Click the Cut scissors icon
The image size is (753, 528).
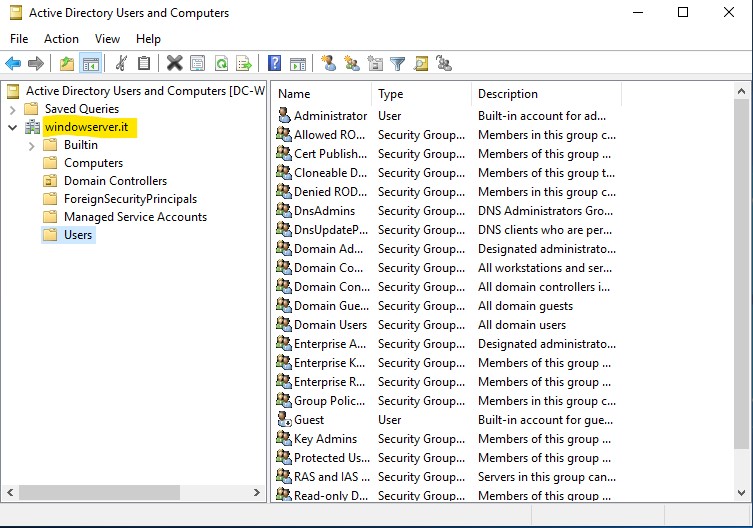point(121,63)
